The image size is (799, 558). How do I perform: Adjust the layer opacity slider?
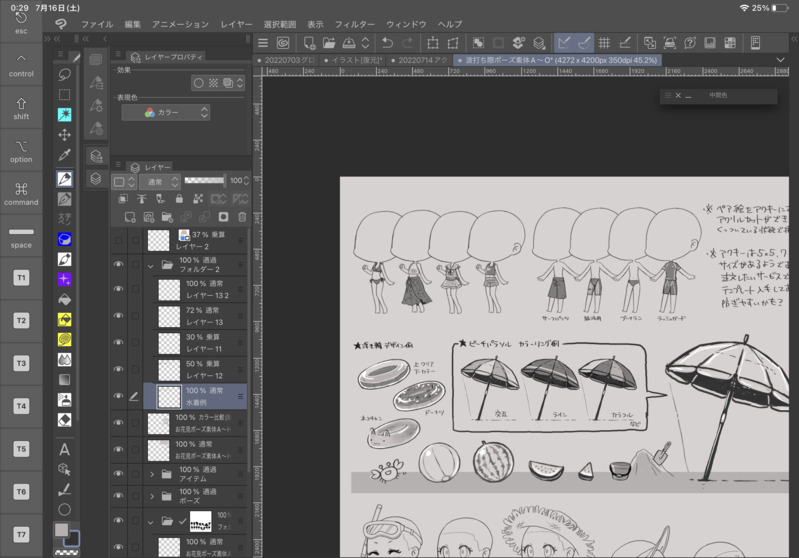pyautogui.click(x=204, y=181)
